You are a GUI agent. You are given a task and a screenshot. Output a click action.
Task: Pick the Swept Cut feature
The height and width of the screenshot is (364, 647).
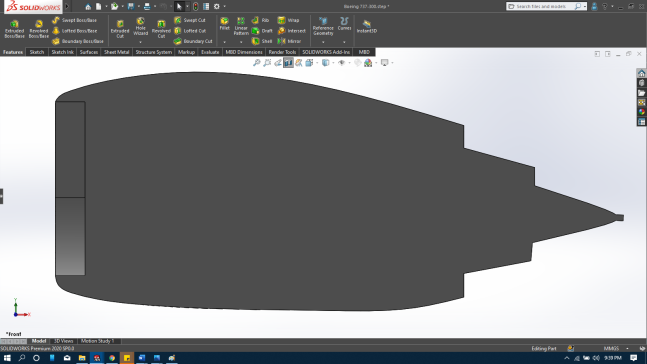coord(190,20)
